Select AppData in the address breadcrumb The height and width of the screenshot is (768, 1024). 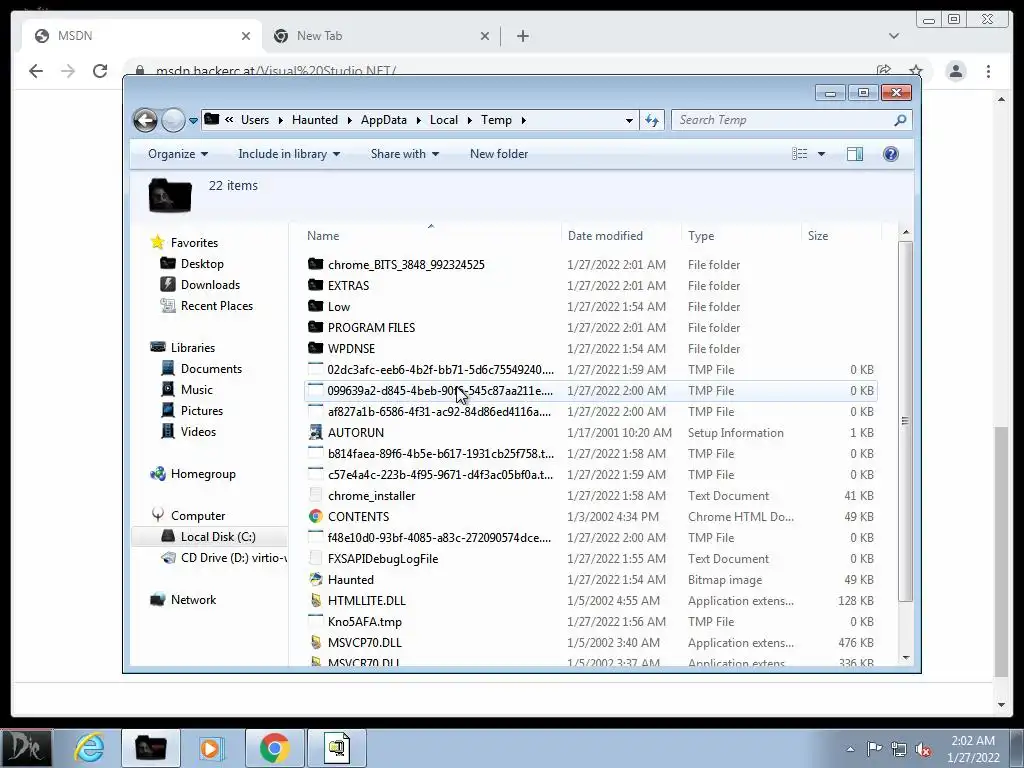point(383,120)
